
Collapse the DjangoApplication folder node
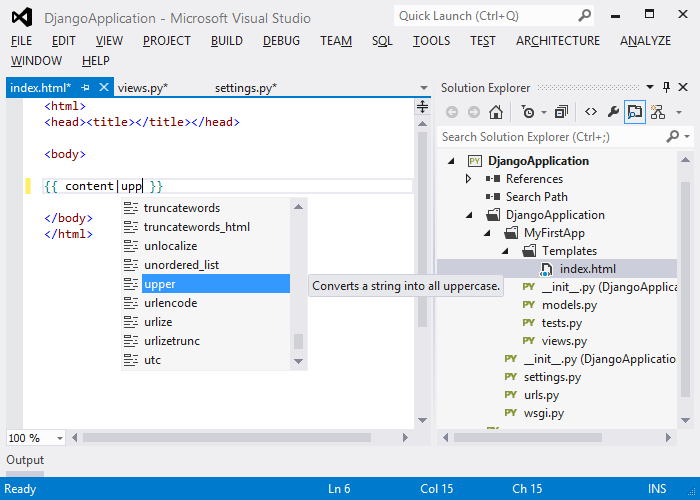click(469, 215)
